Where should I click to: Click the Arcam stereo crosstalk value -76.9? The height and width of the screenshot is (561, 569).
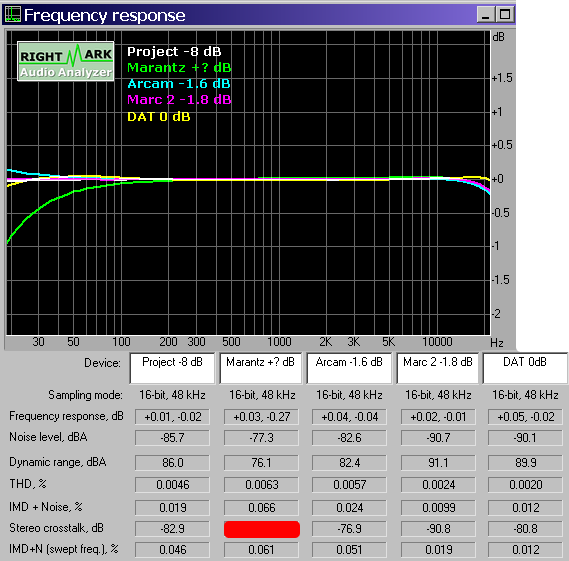point(349,529)
